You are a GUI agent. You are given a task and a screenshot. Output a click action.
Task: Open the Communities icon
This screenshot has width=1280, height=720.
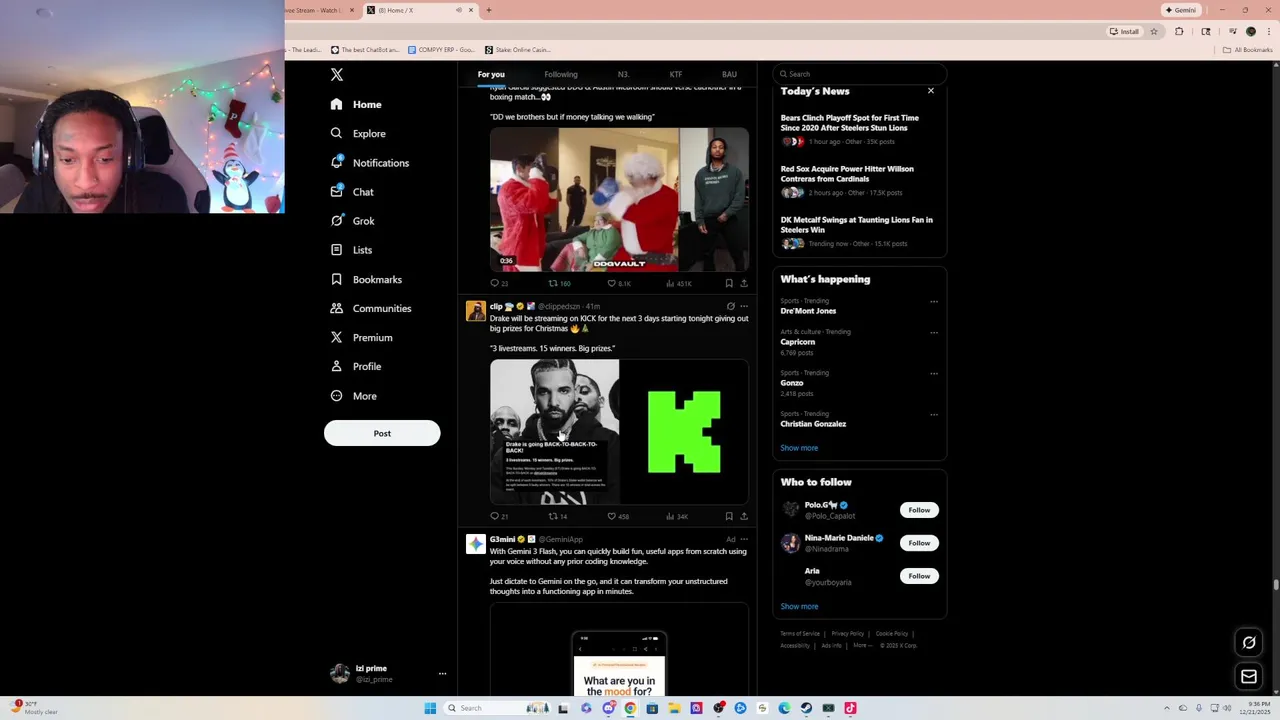337,308
